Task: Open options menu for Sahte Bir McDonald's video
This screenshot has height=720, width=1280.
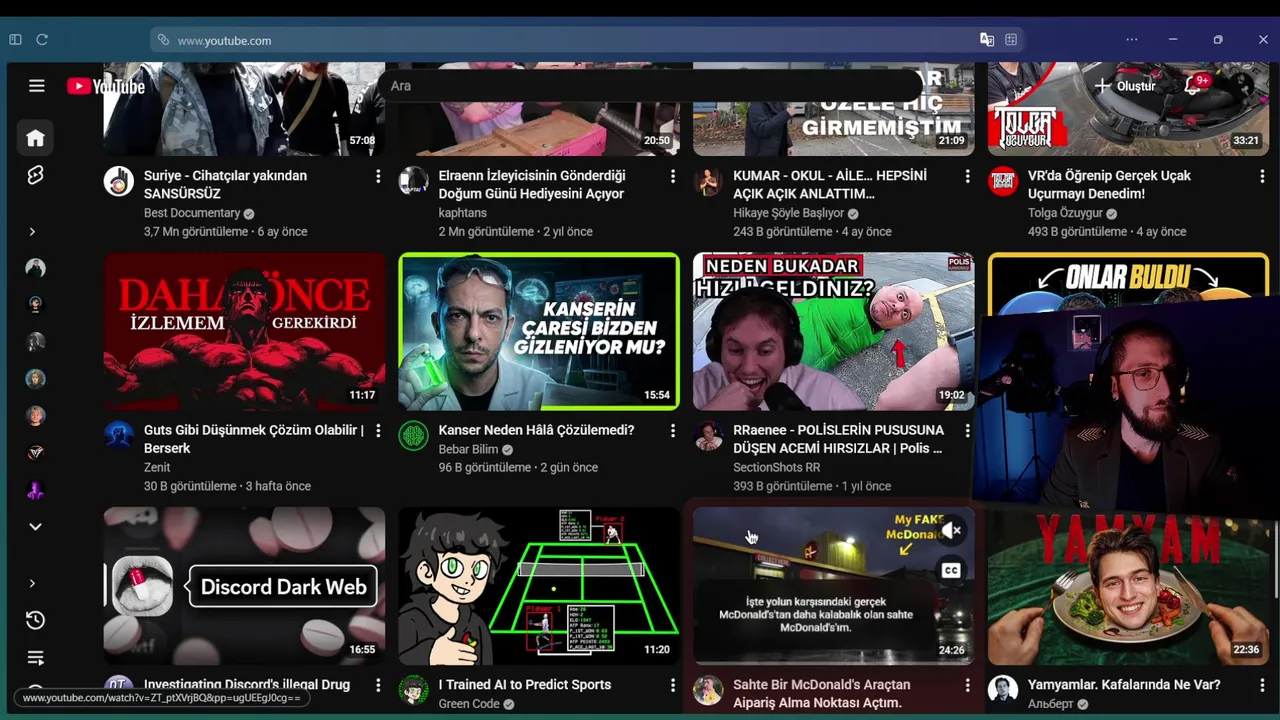Action: coord(967,685)
